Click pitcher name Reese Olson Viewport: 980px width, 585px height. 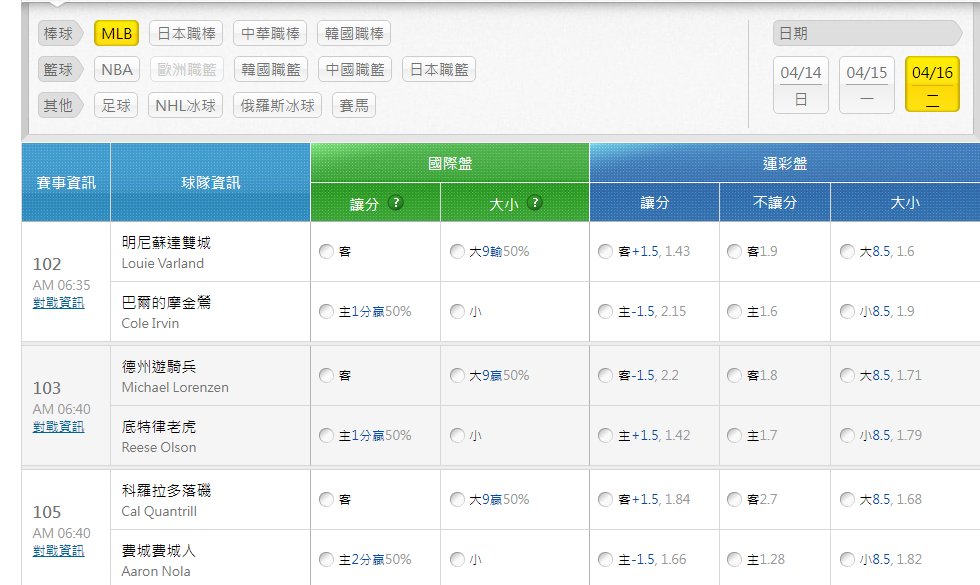(x=159, y=447)
